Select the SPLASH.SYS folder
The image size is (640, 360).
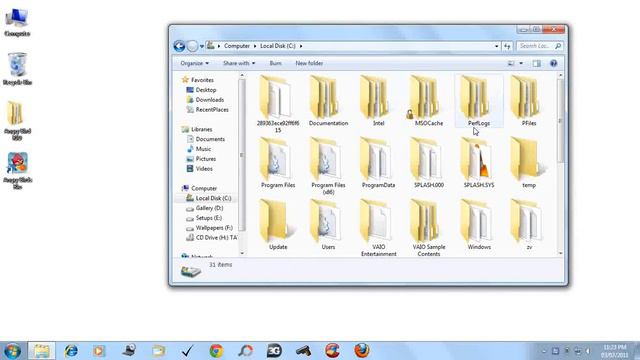pyautogui.click(x=479, y=163)
